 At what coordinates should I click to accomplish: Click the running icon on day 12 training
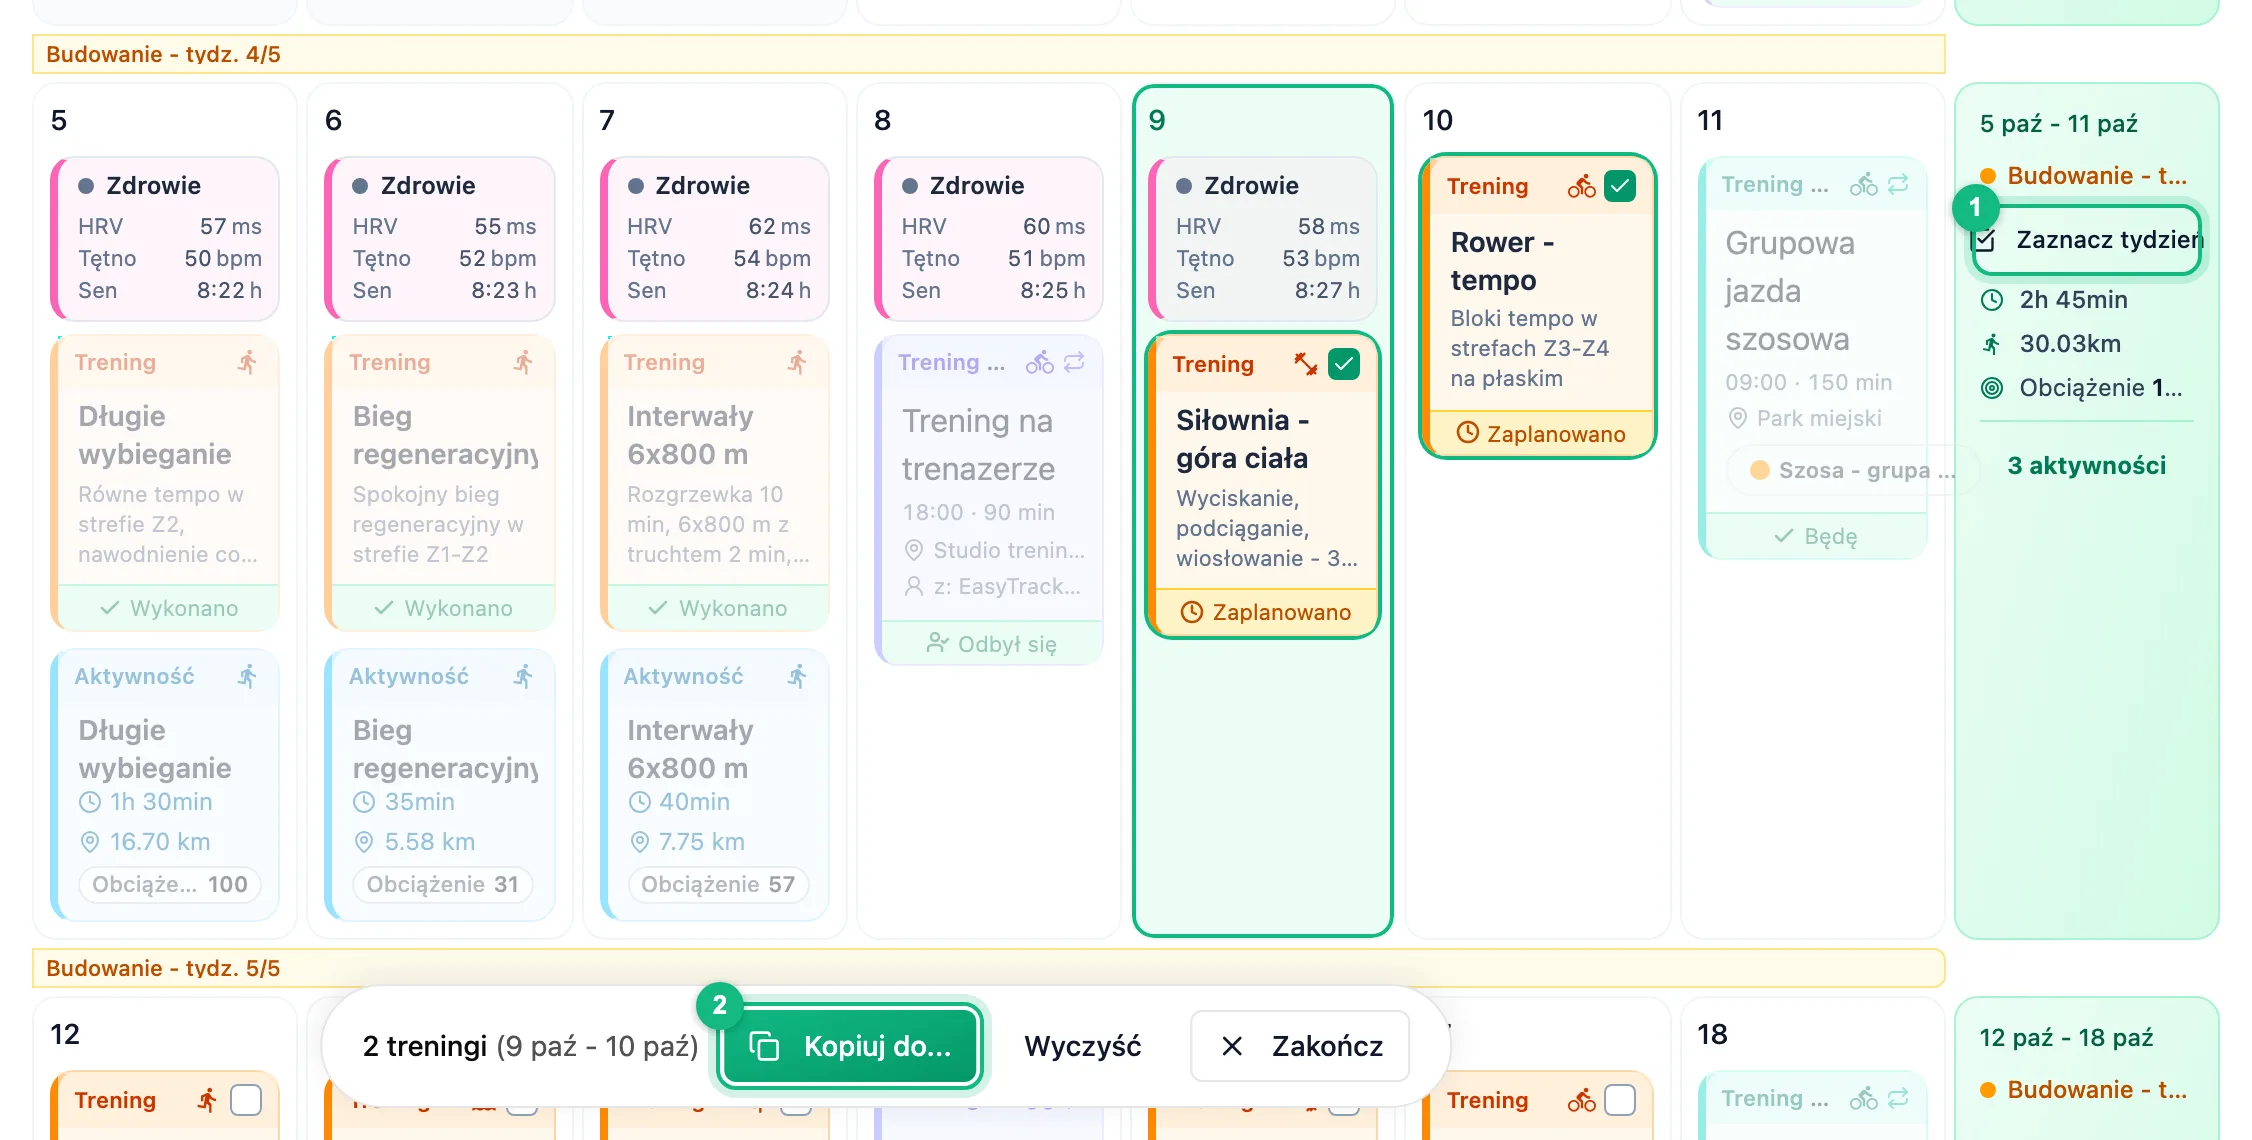pos(207,1100)
